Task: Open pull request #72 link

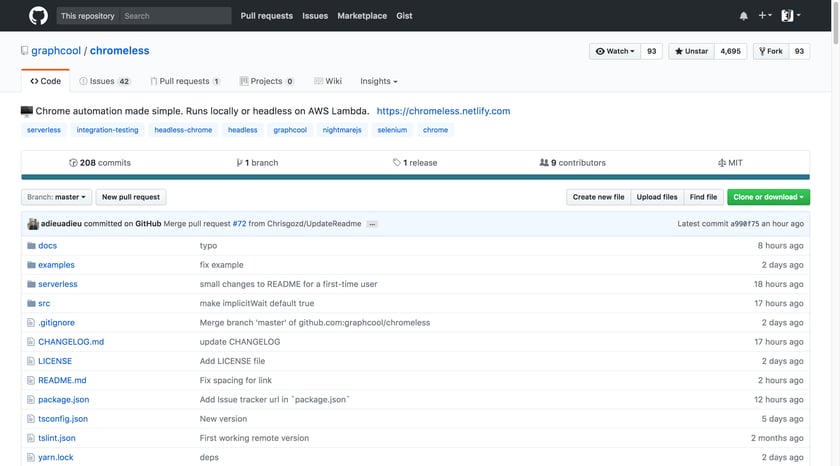Action: coord(239,224)
